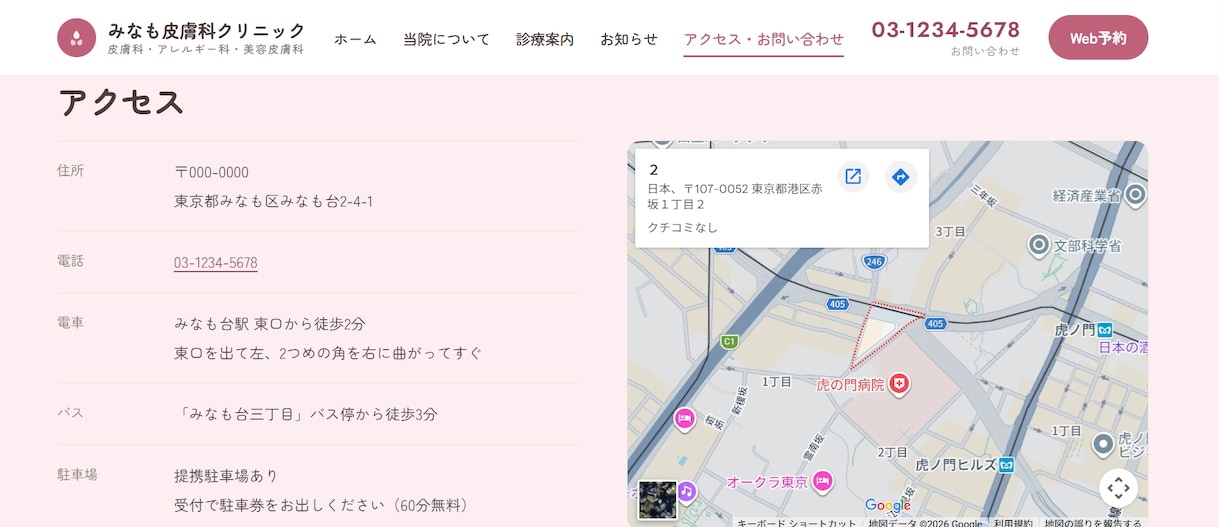Click the Google logo on map

point(888,506)
